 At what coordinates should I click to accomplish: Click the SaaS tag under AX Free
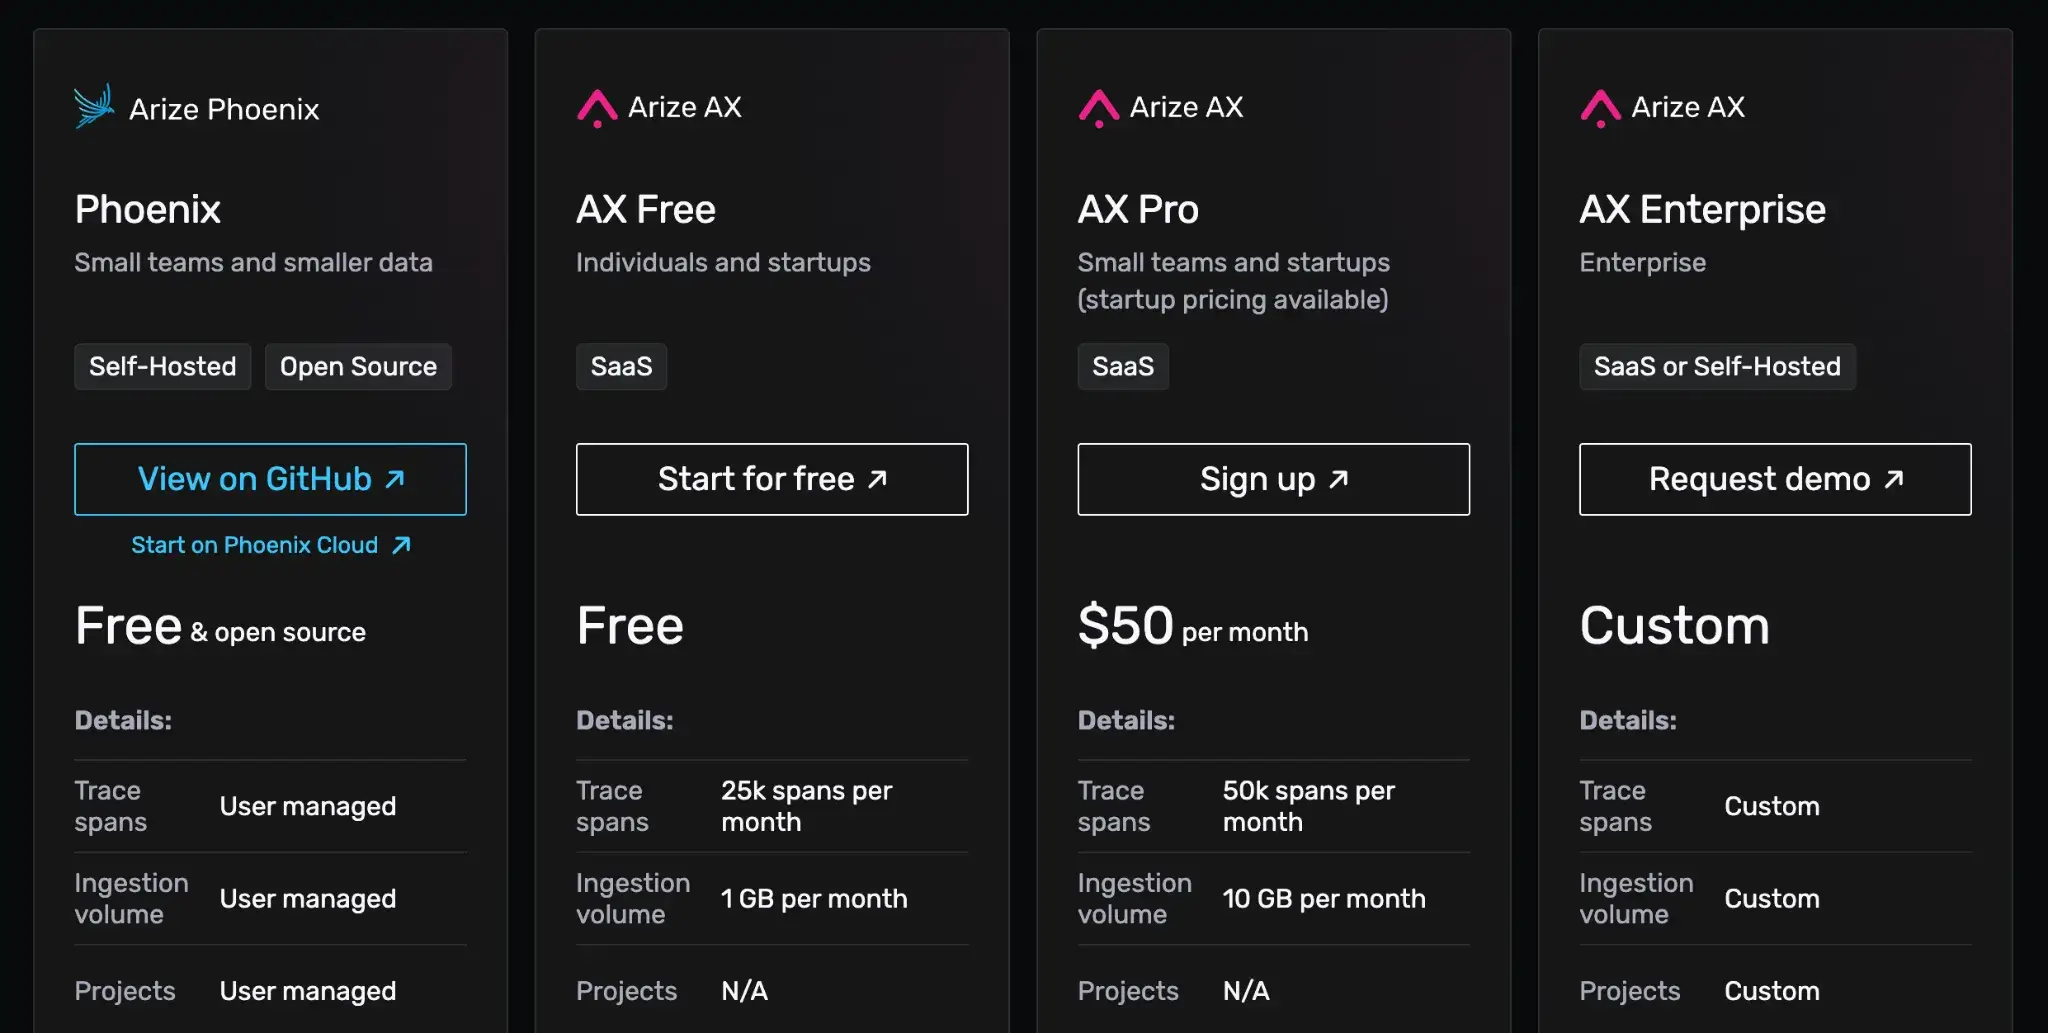(621, 367)
